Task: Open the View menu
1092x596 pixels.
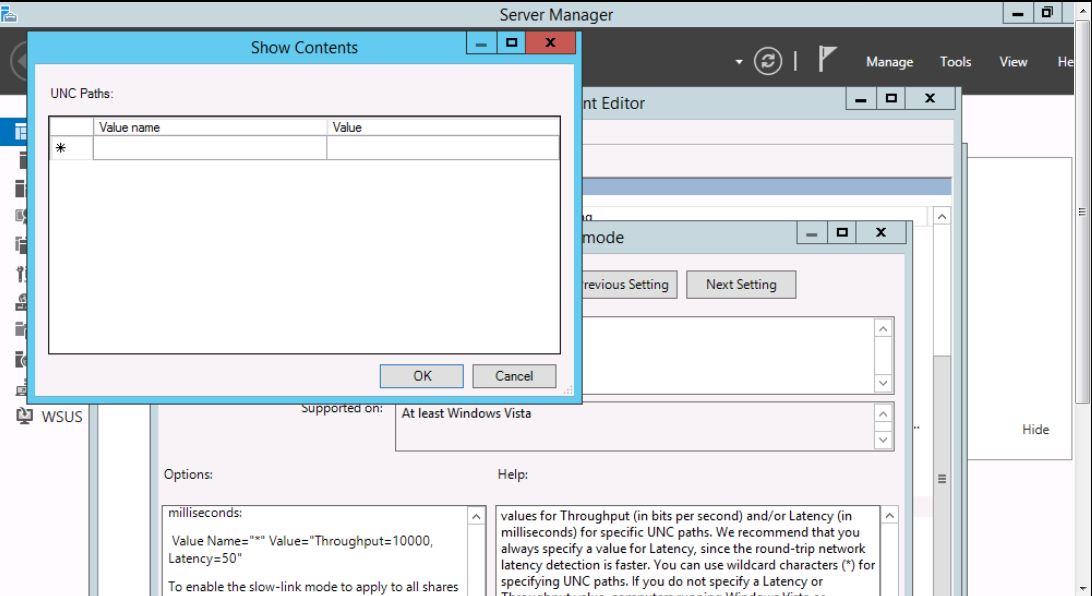Action: tap(1013, 62)
